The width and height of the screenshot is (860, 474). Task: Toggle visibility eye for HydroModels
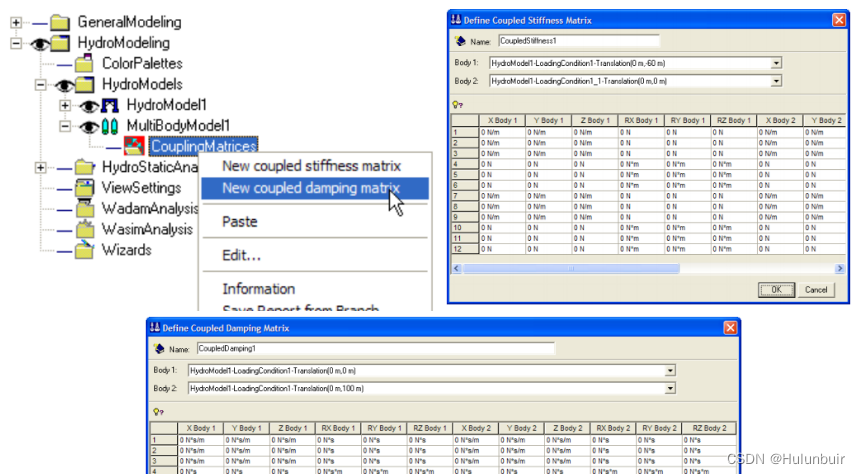[x=64, y=85]
